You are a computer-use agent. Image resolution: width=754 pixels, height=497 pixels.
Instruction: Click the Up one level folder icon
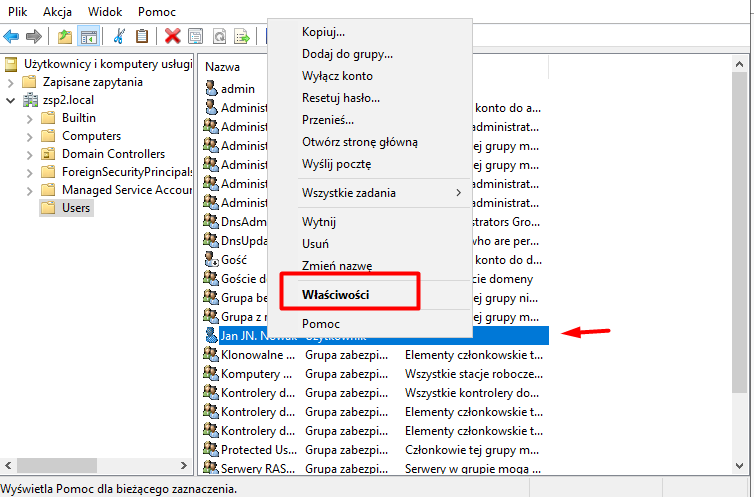(65, 36)
